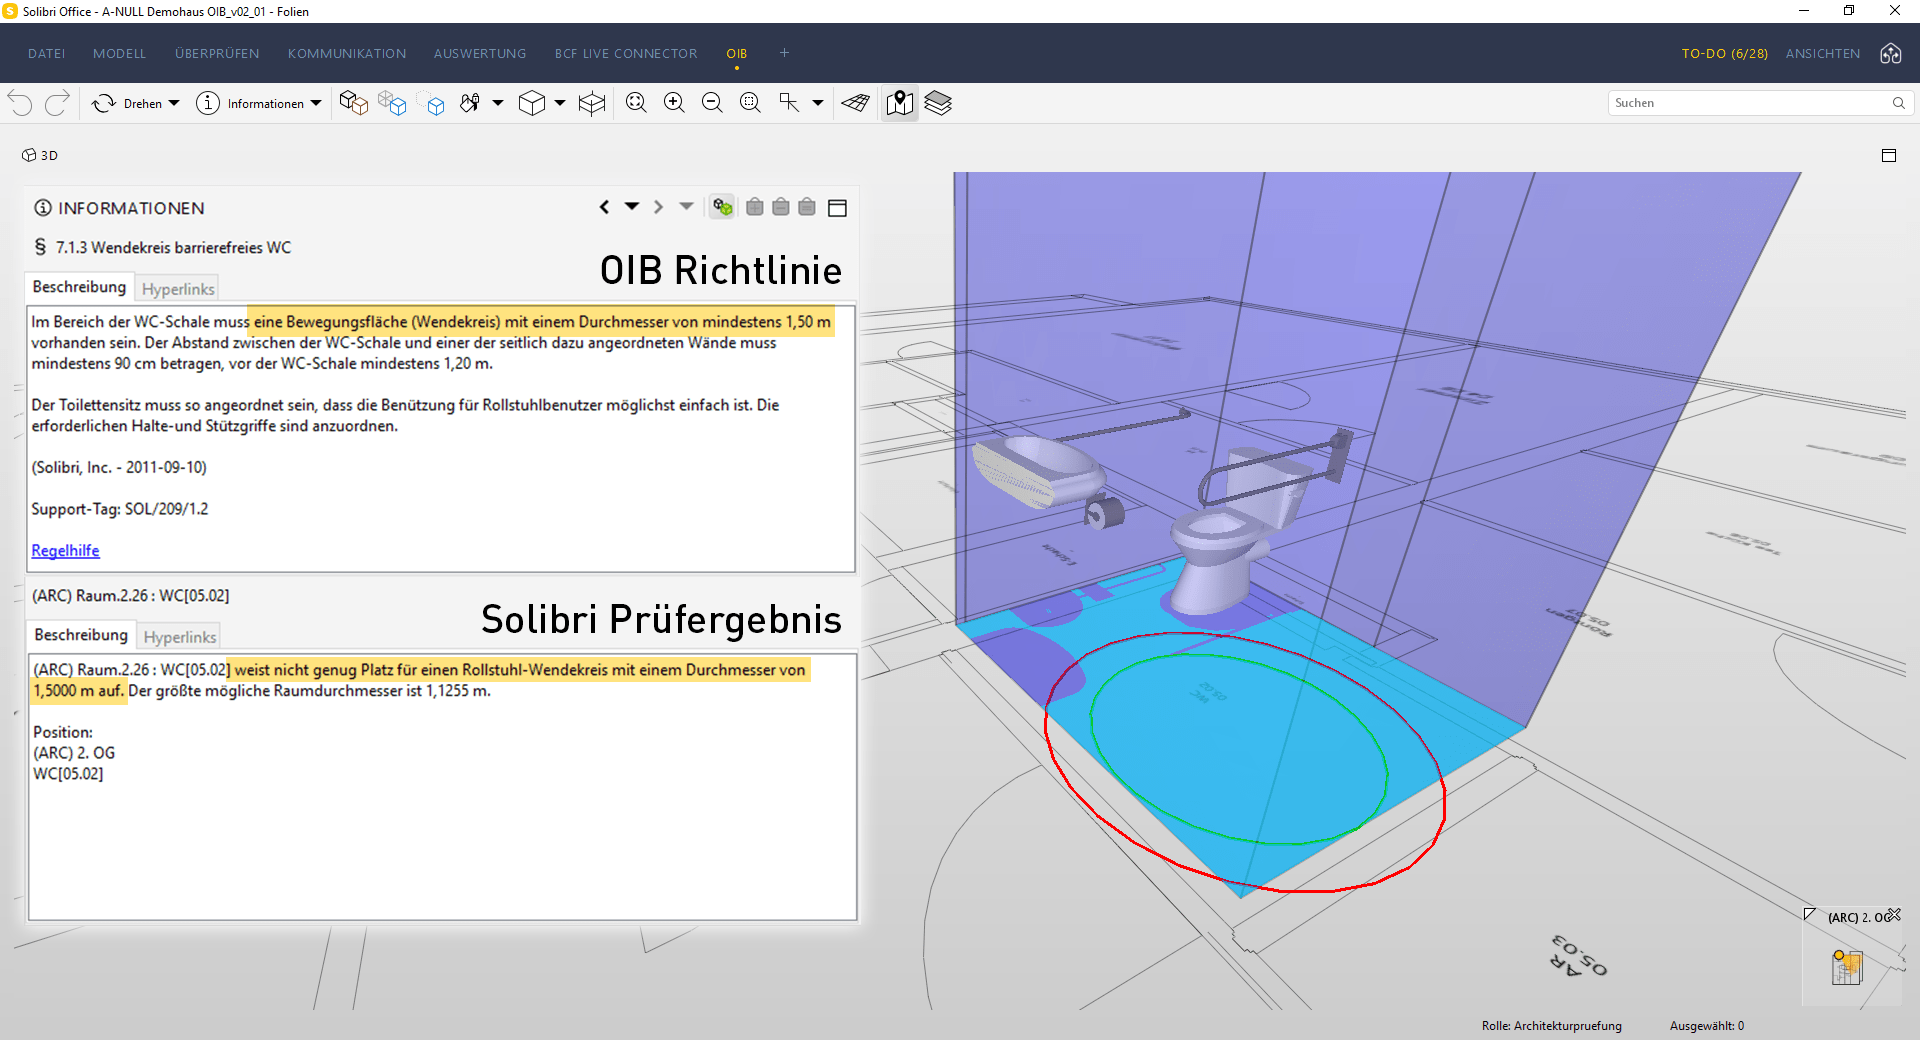Click the Undo arrow icon

20,103
